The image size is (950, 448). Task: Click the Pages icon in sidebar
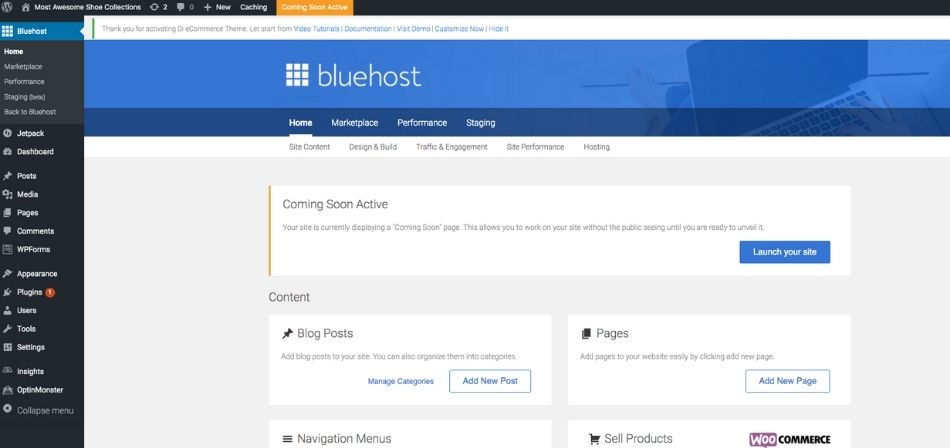coord(7,213)
